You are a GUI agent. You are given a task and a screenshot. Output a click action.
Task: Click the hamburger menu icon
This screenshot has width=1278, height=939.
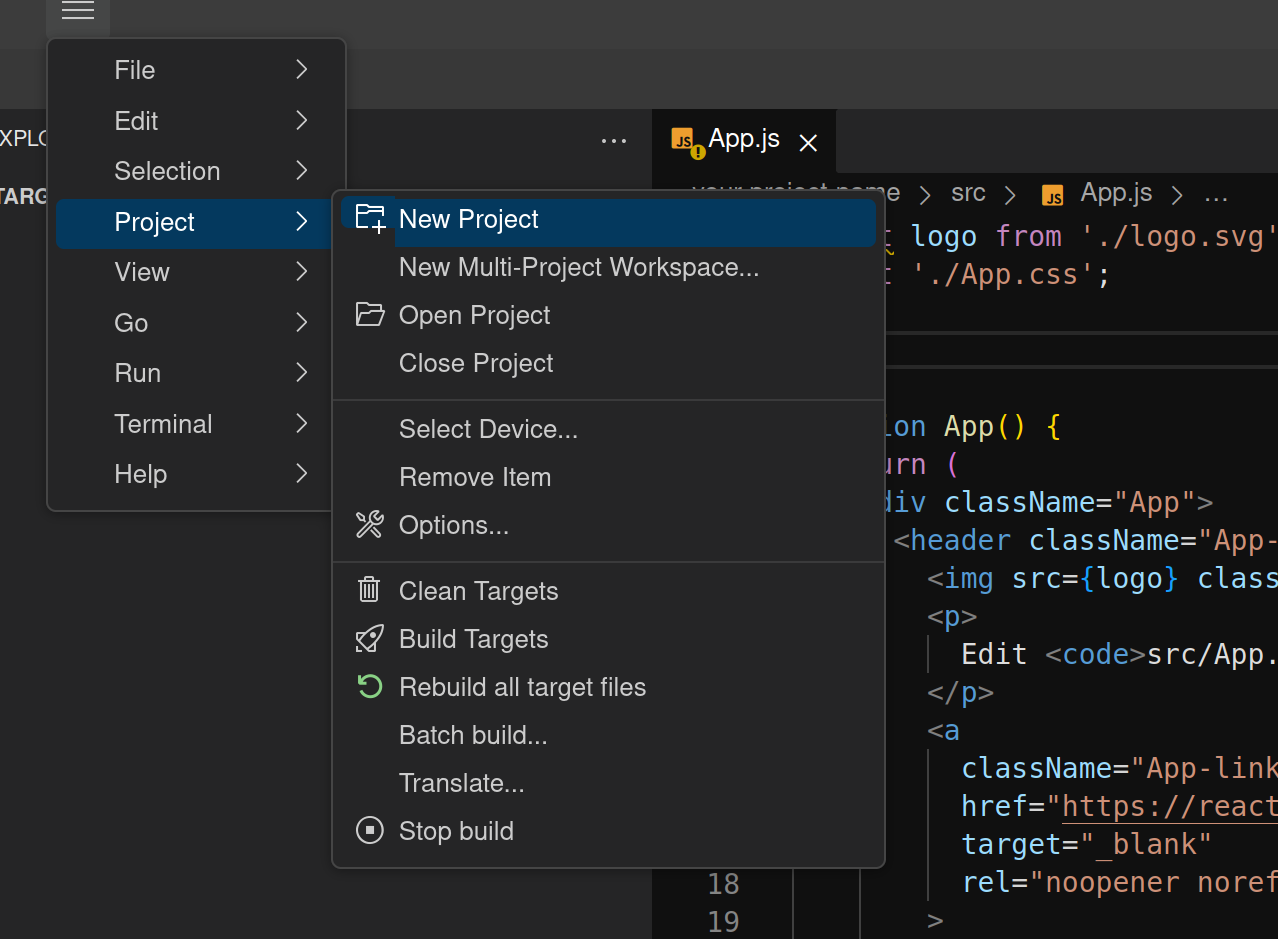pyautogui.click(x=77, y=11)
